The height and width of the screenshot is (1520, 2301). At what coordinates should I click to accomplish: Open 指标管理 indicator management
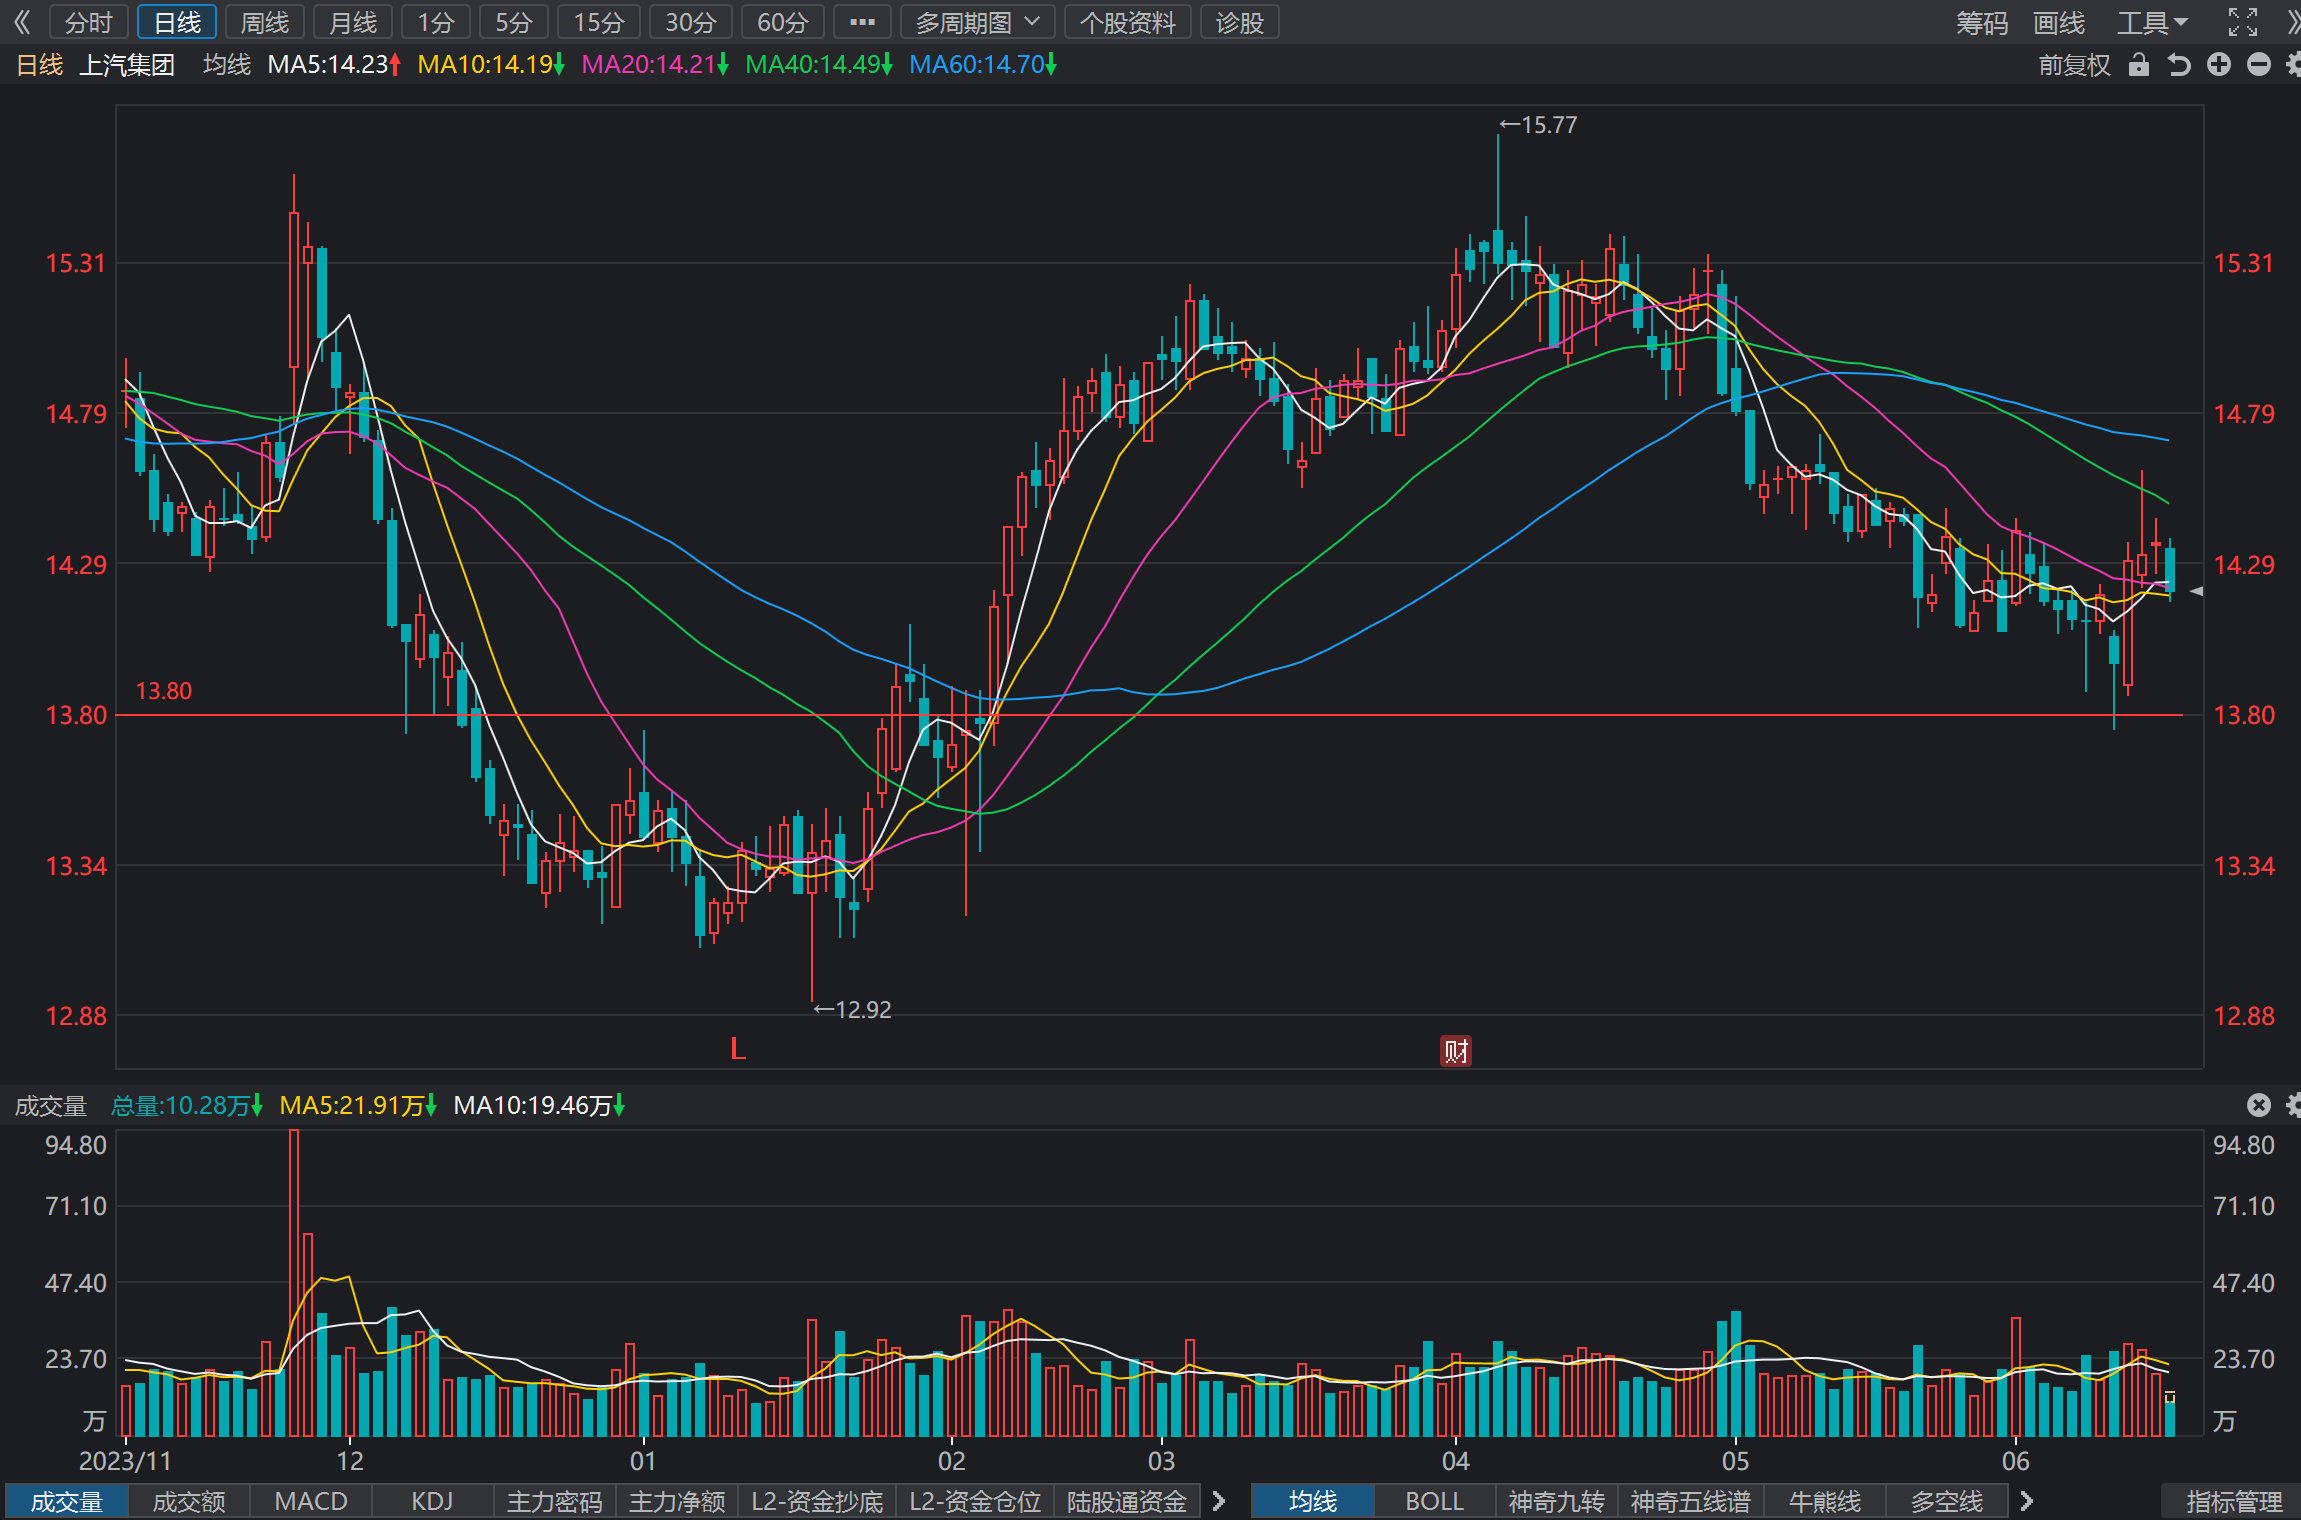coord(2234,1501)
